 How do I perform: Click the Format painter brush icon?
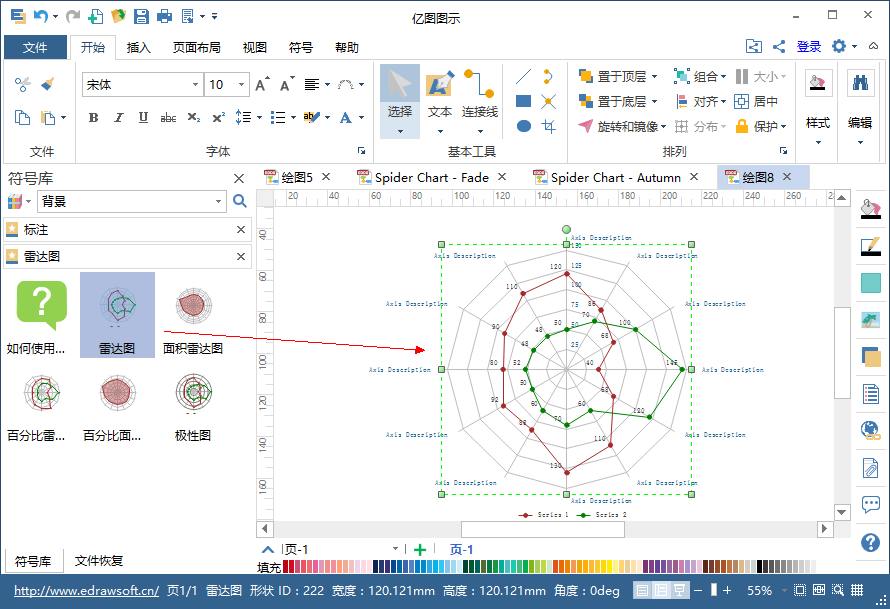(48, 85)
